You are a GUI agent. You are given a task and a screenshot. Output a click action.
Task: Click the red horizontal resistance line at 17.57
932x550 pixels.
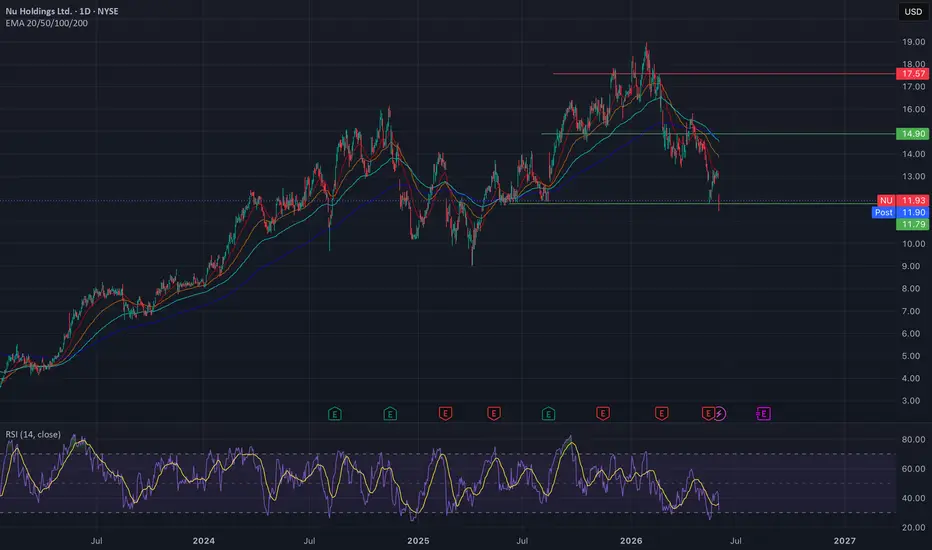click(724, 74)
